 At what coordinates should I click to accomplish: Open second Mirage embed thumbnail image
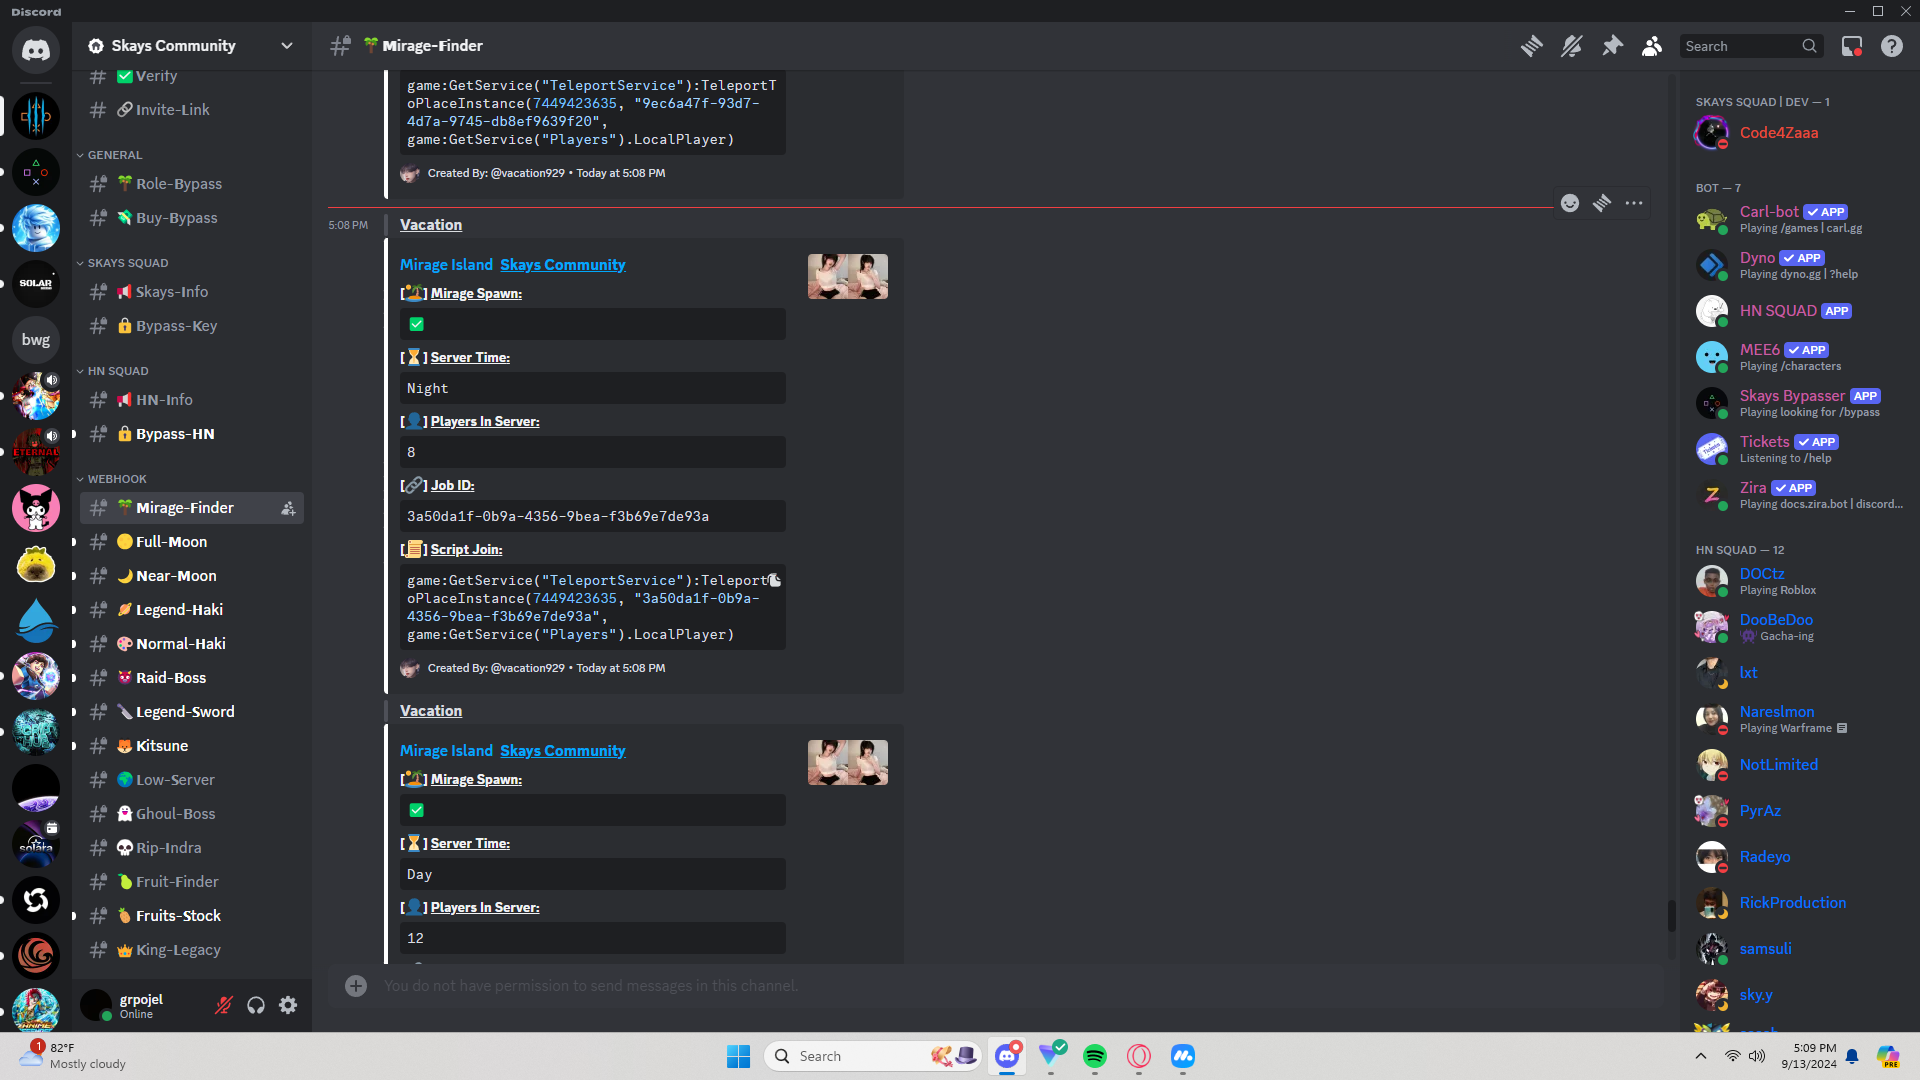click(848, 763)
